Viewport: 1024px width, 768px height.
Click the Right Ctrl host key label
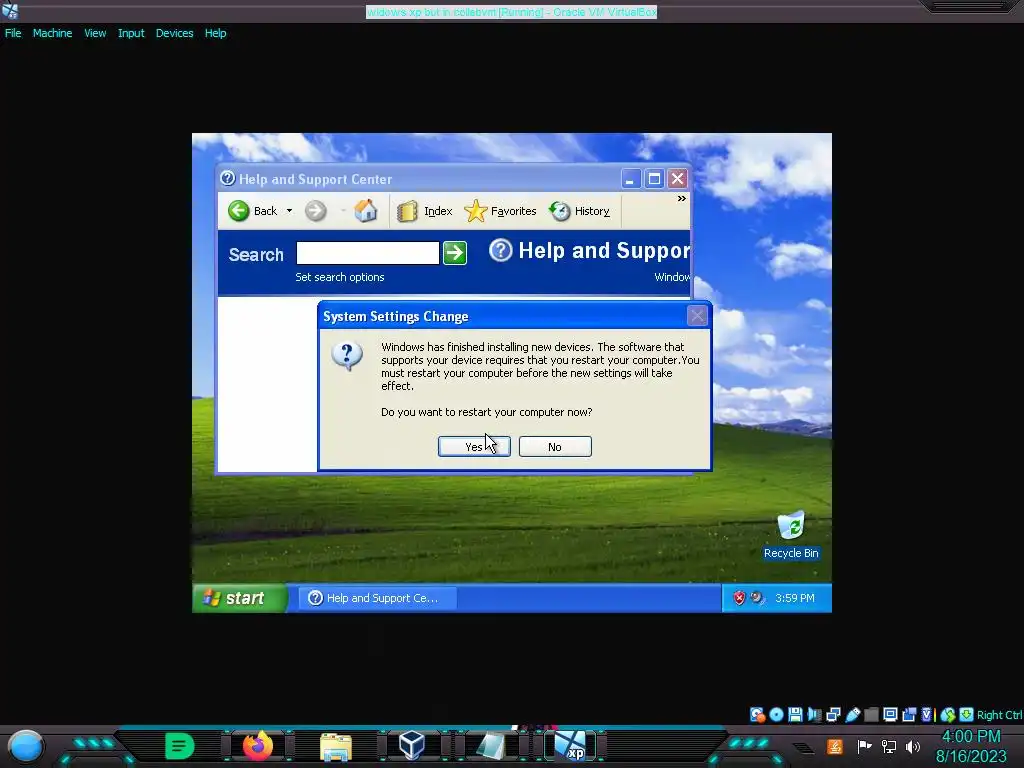999,715
